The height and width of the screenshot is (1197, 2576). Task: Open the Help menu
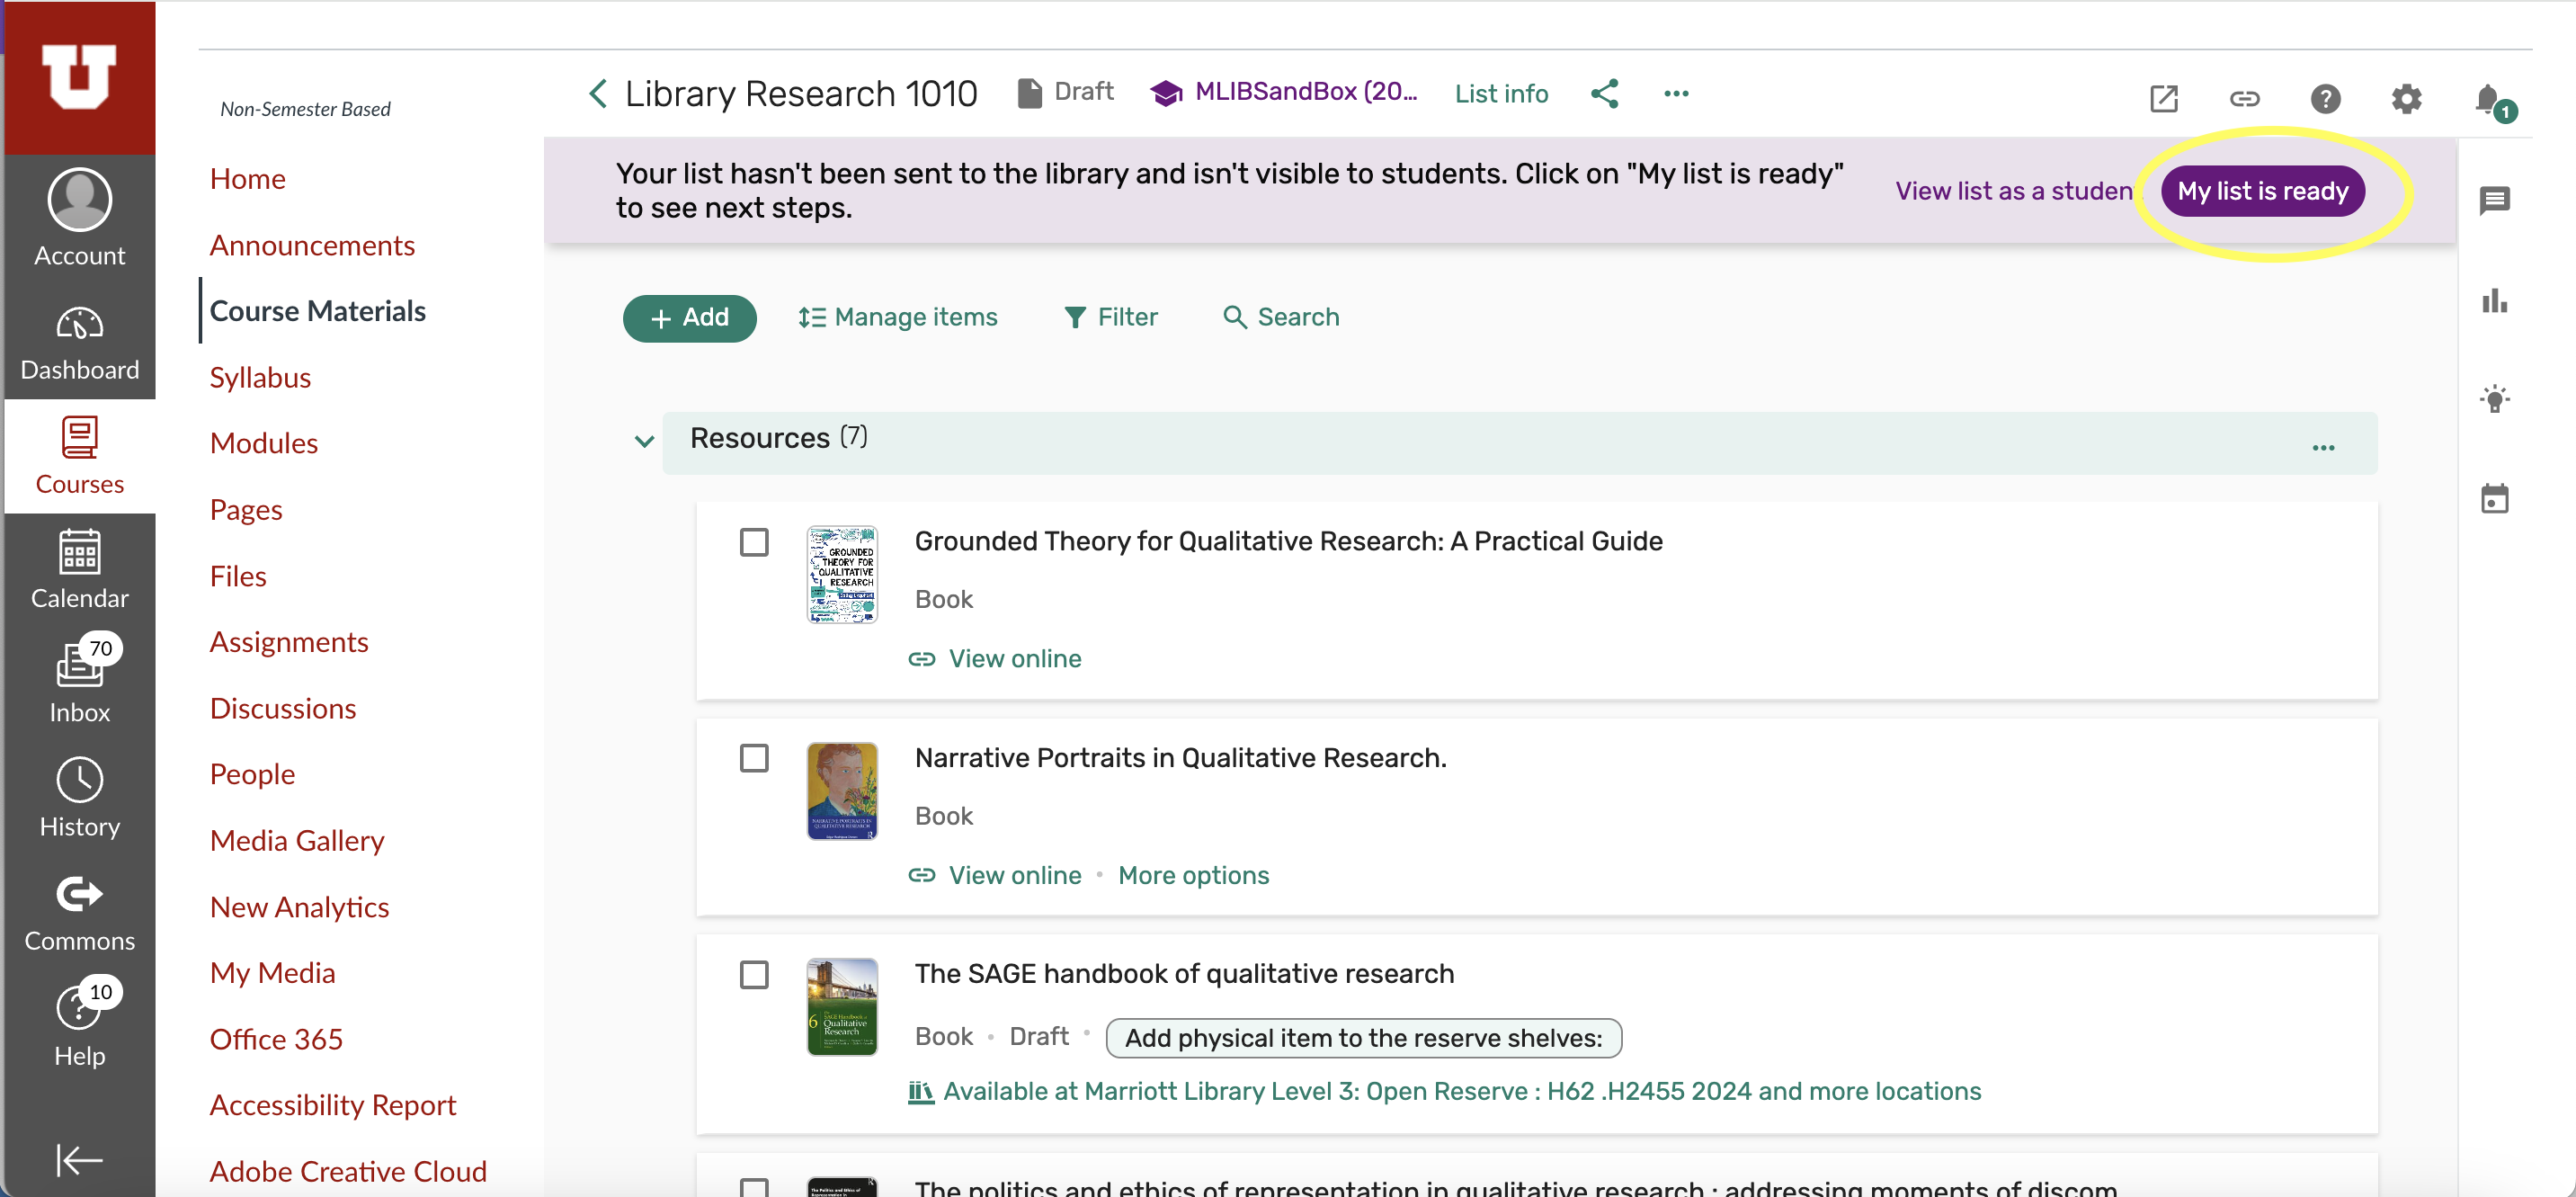[80, 1024]
